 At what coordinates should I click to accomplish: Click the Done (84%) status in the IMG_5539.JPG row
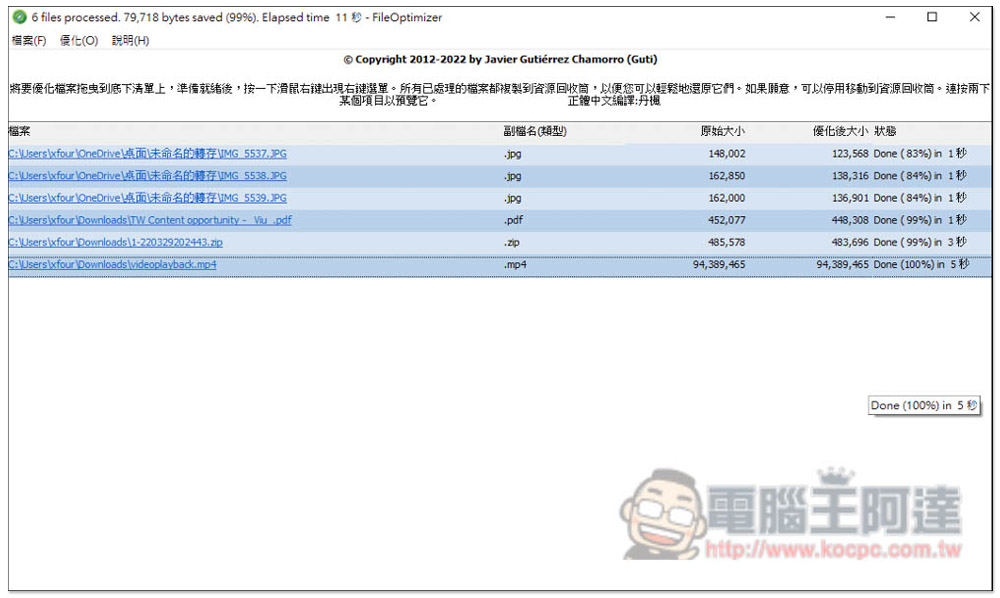920,198
